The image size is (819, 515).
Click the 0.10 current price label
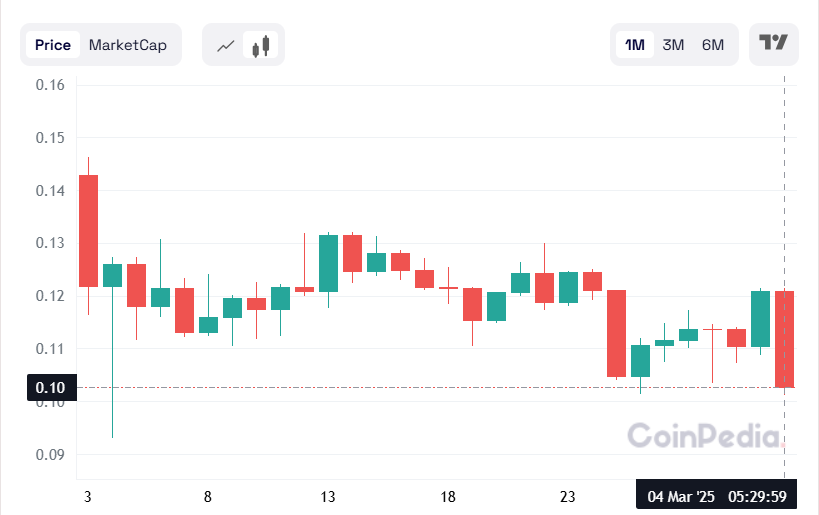pos(49,388)
